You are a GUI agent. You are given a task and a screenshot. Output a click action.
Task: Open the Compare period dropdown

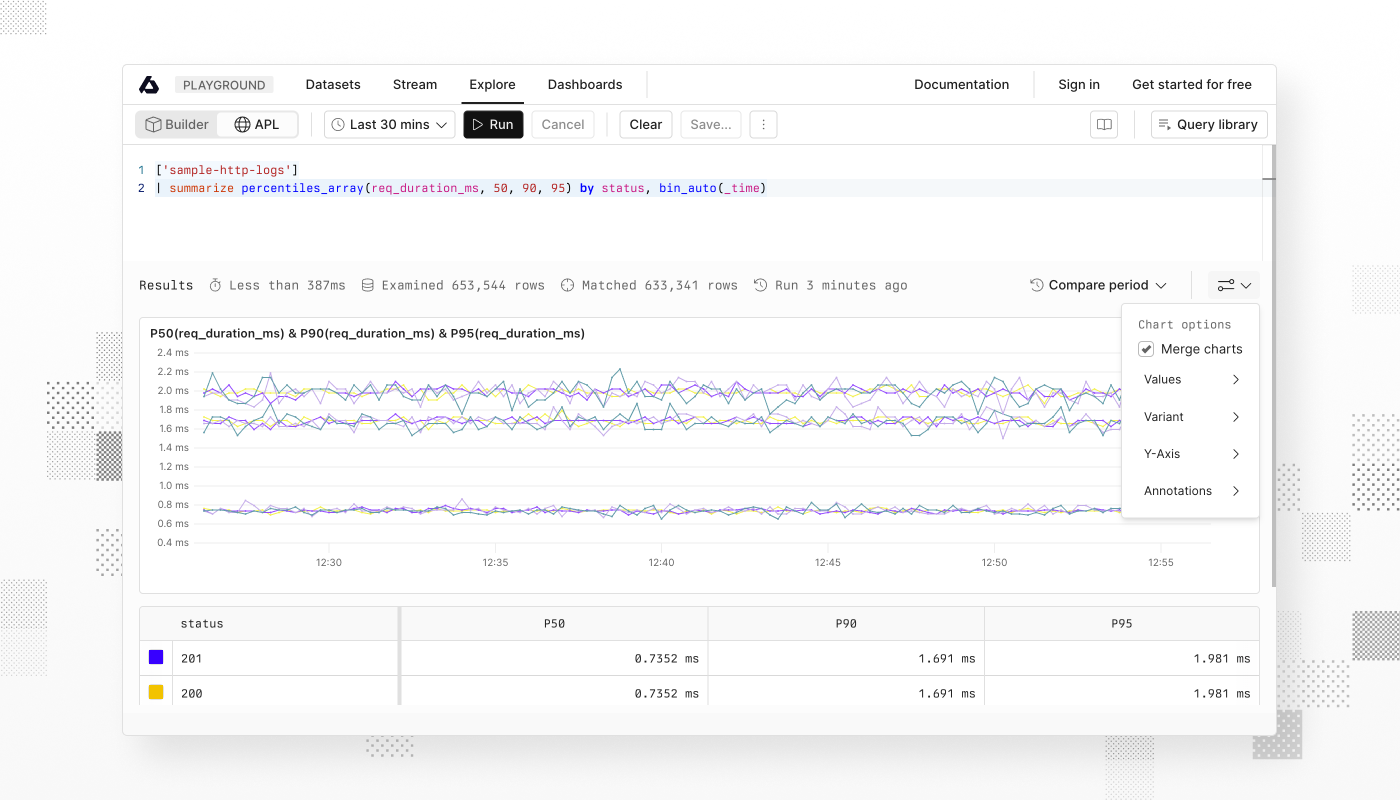tap(1098, 285)
